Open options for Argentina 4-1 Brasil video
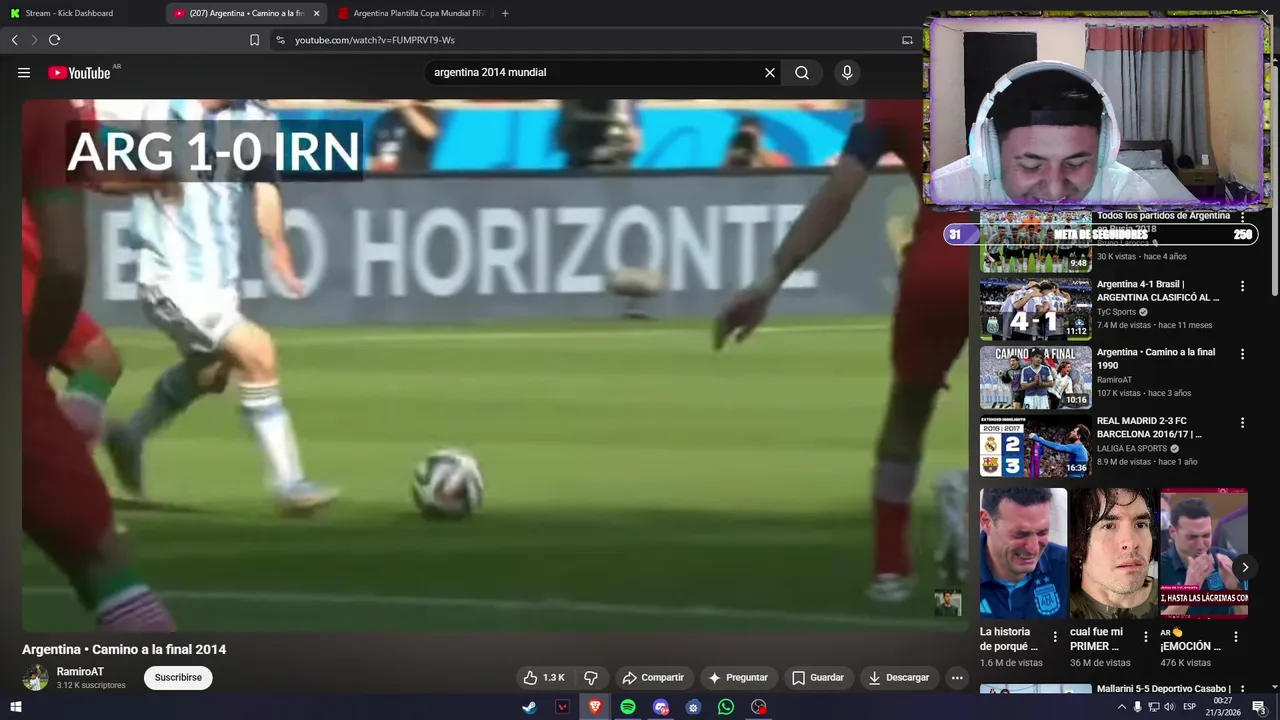This screenshot has width=1280, height=720. (1243, 286)
